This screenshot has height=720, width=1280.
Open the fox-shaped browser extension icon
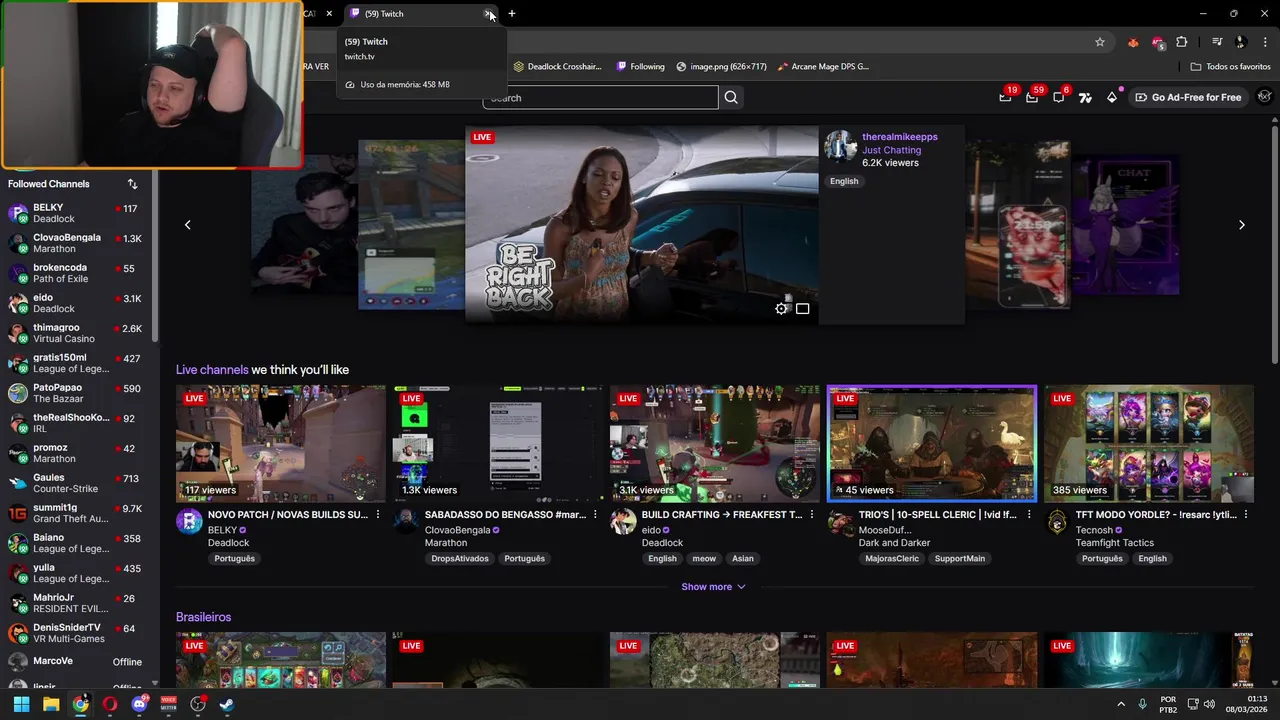click(x=1133, y=42)
